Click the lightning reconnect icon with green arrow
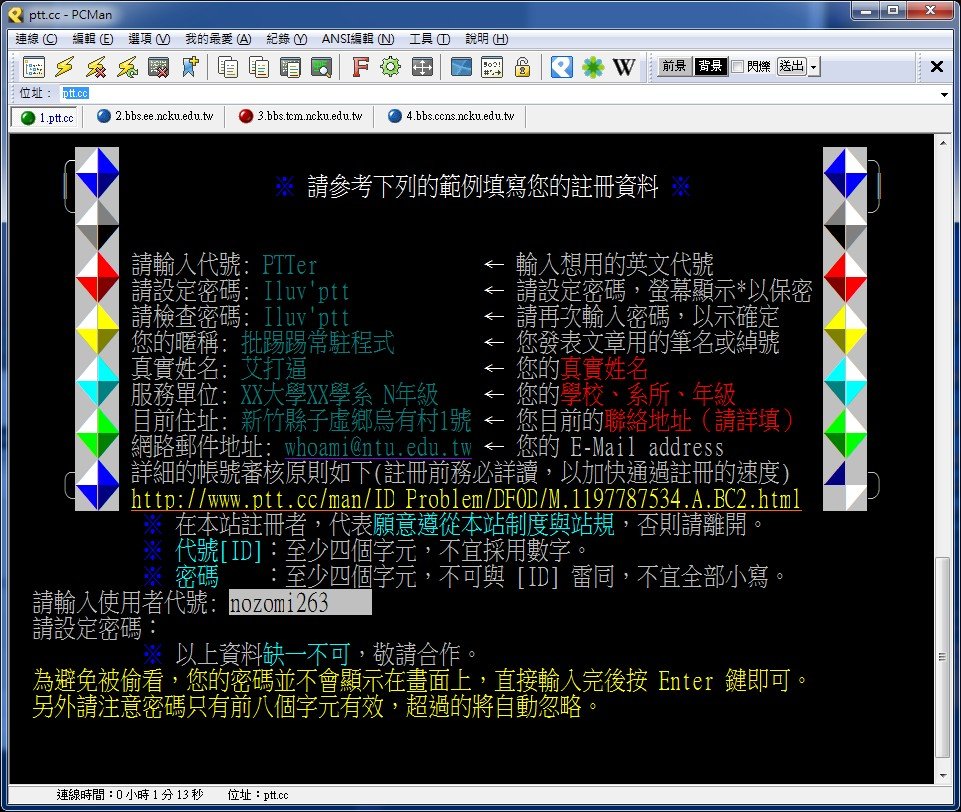This screenshot has height=812, width=961. tap(127, 67)
